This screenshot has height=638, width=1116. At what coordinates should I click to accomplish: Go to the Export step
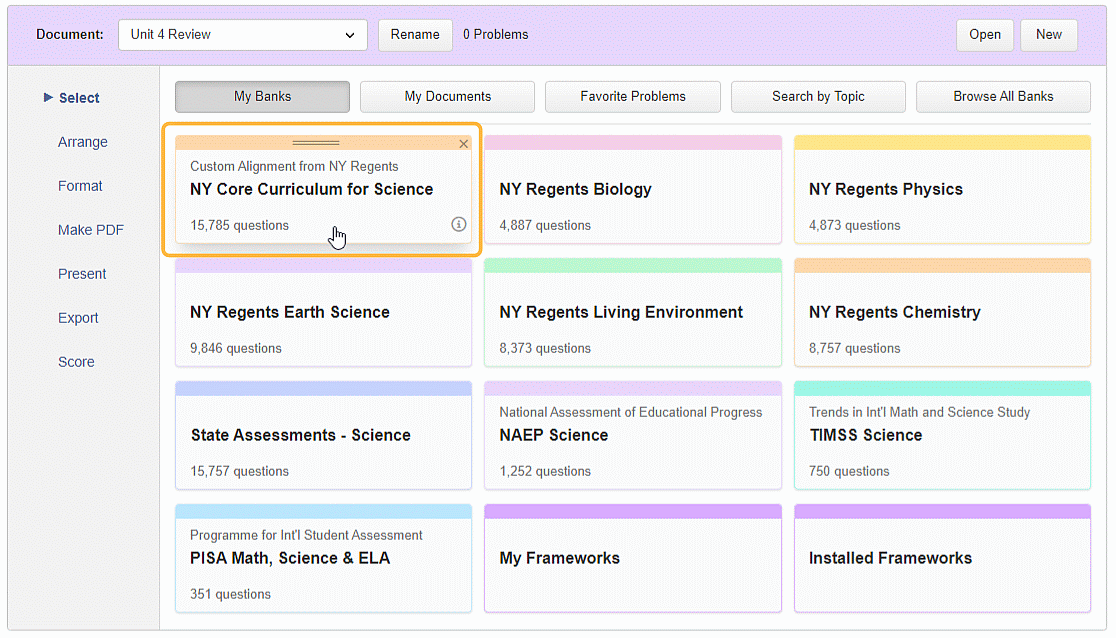tap(78, 318)
